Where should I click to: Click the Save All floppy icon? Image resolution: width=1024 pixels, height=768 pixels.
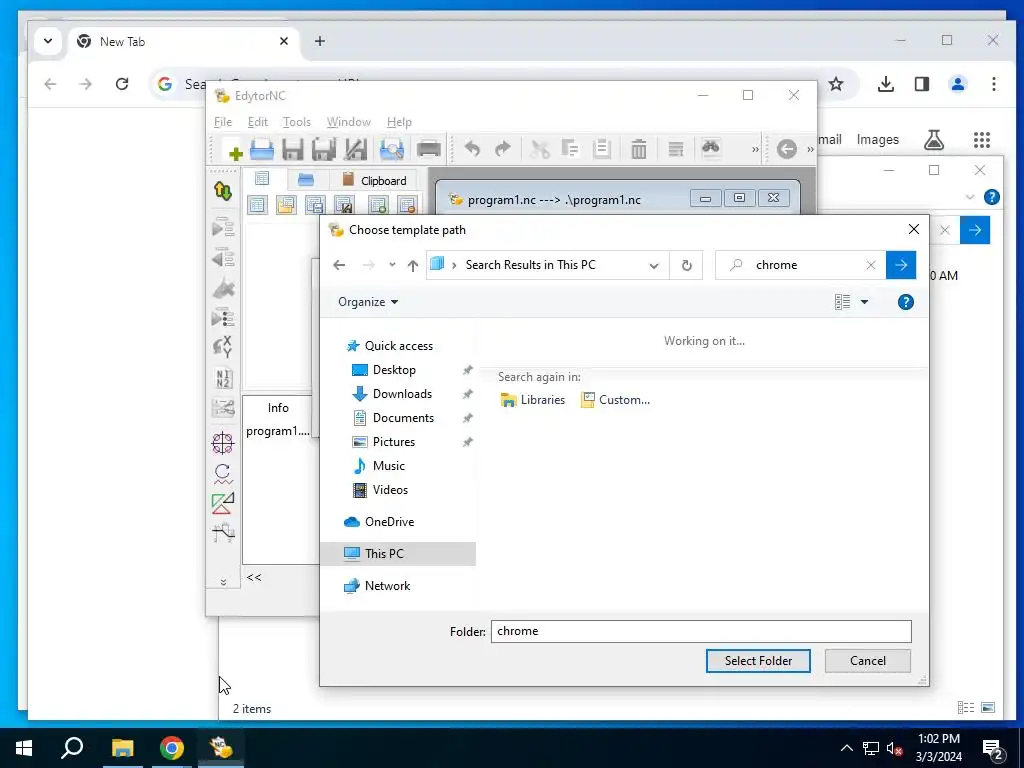click(x=324, y=150)
